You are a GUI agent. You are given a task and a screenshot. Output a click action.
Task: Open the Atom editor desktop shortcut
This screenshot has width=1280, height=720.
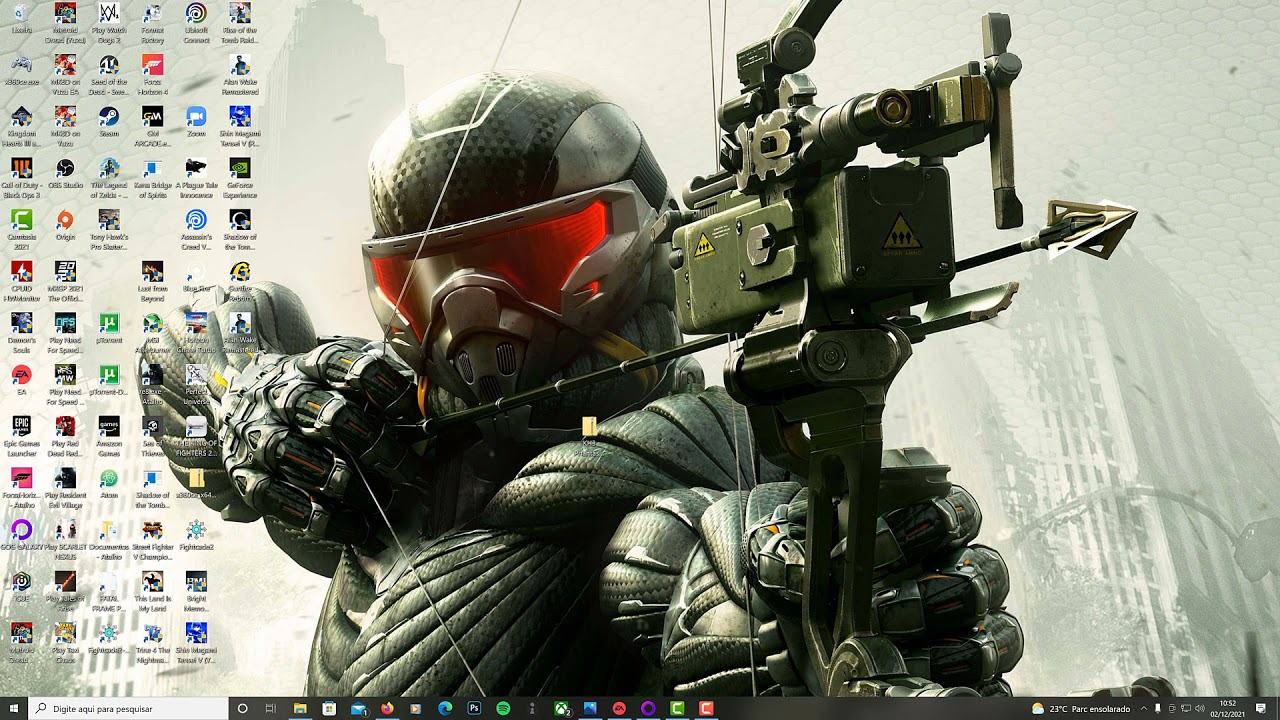pyautogui.click(x=109, y=486)
